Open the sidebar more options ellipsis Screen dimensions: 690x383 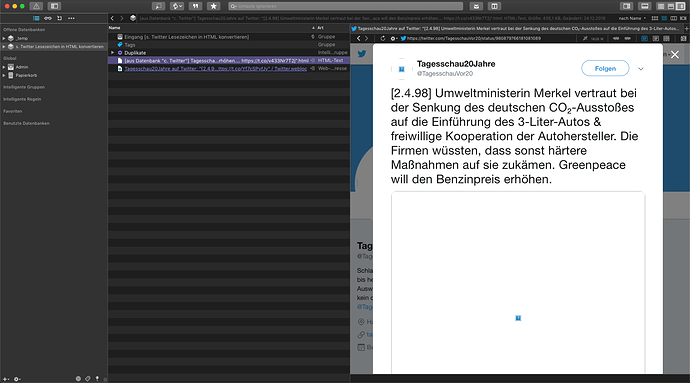(71, 18)
